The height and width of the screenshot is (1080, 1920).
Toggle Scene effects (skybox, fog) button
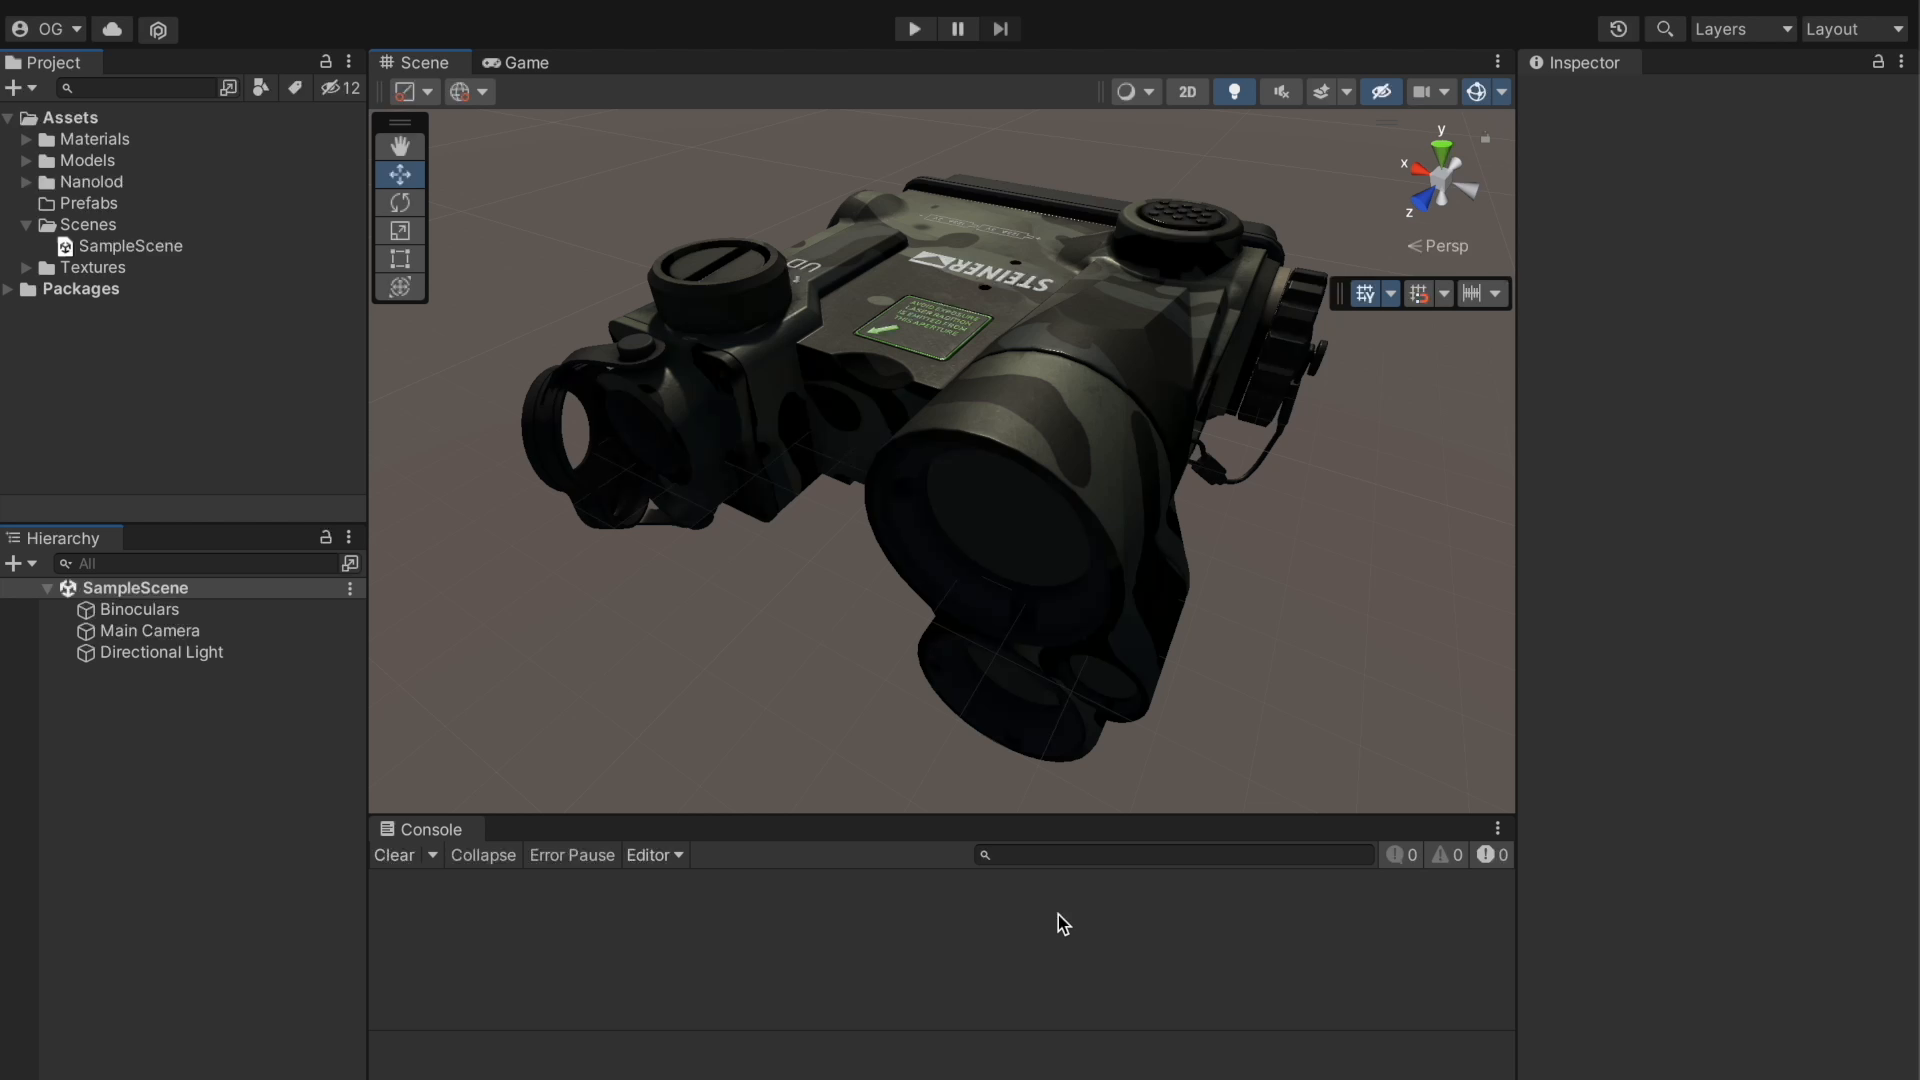point(1321,92)
